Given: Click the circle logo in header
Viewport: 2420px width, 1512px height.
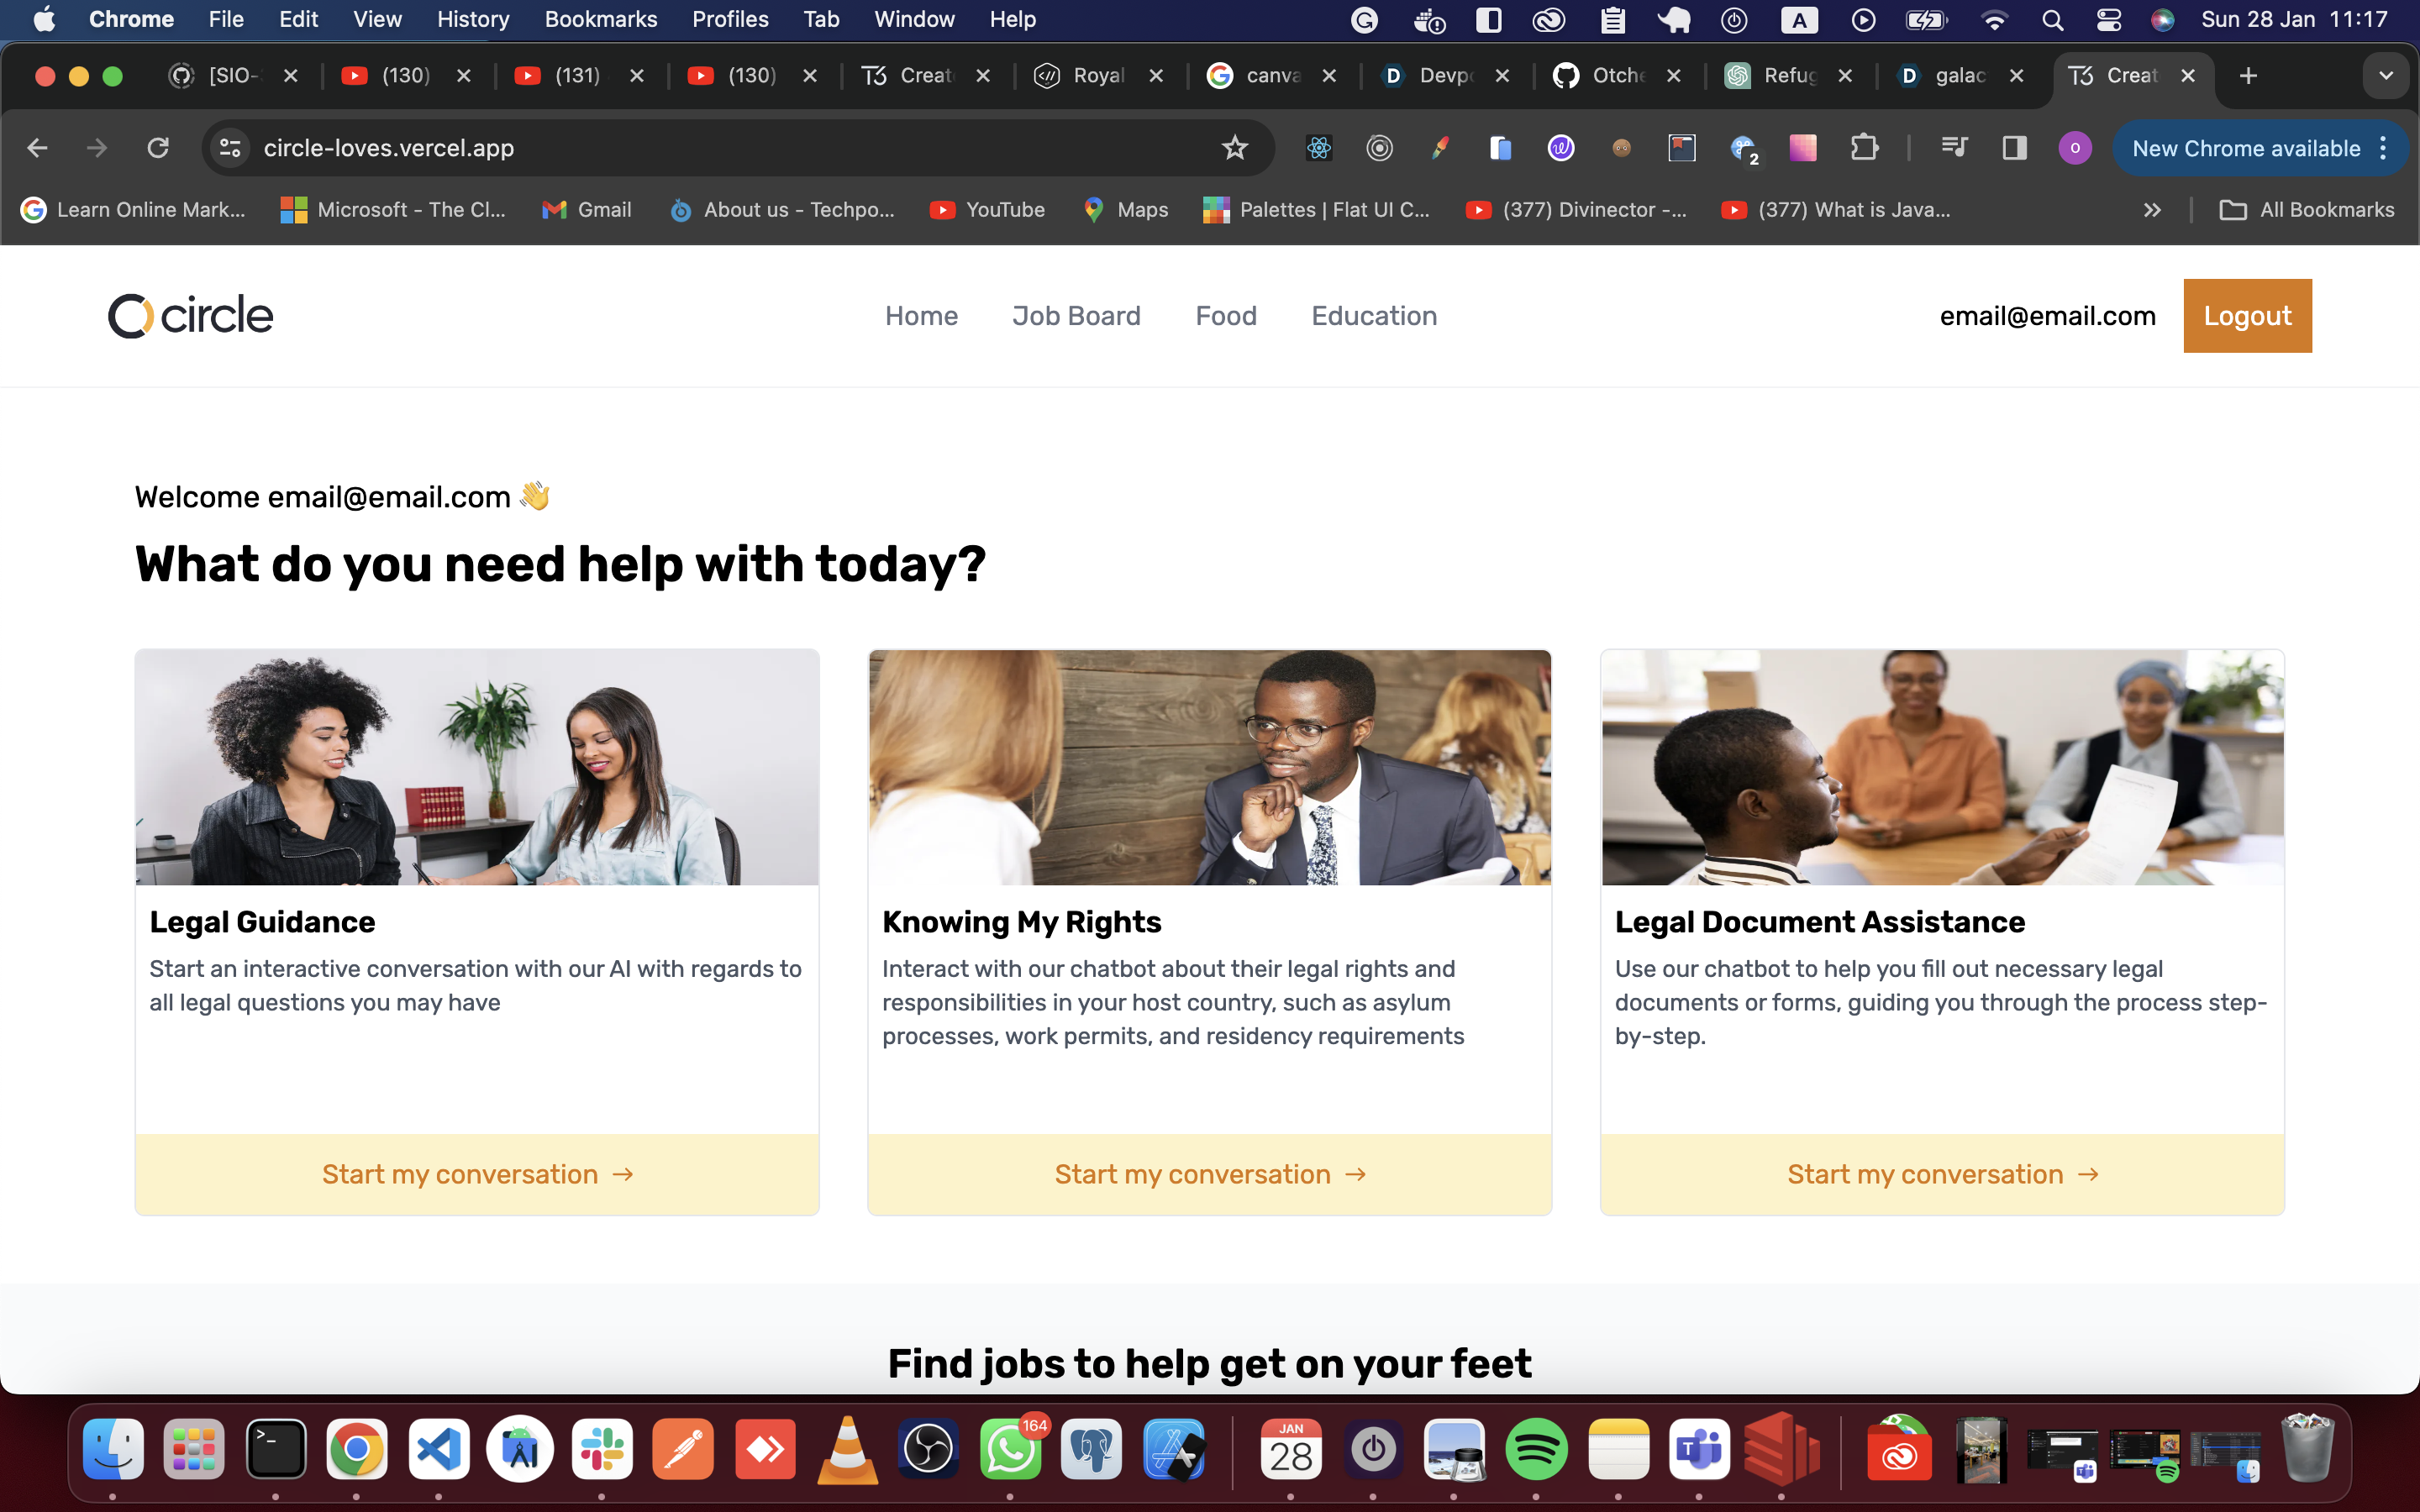Looking at the screenshot, I should coord(190,316).
